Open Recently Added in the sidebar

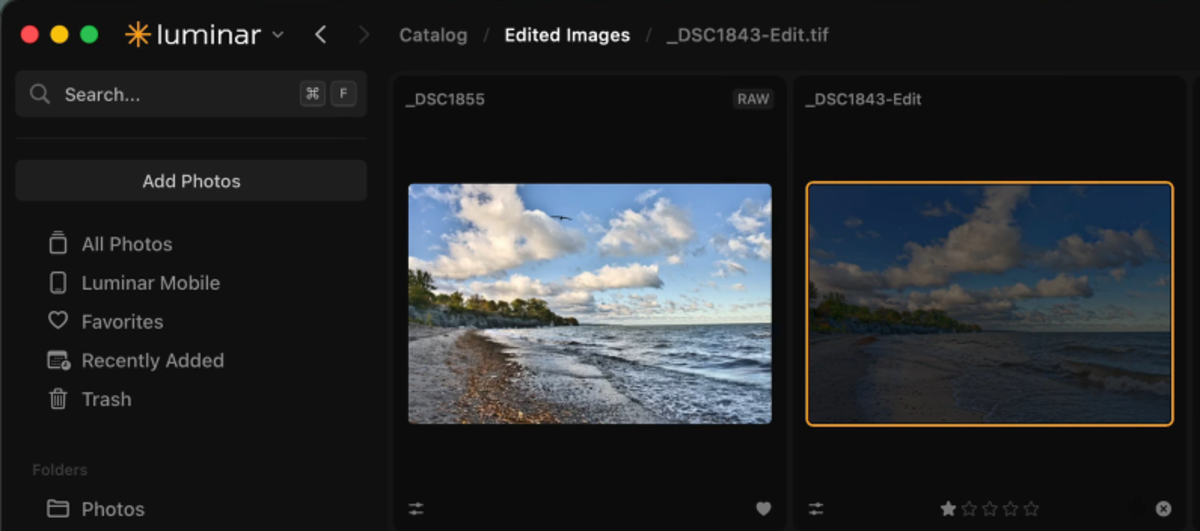click(153, 360)
